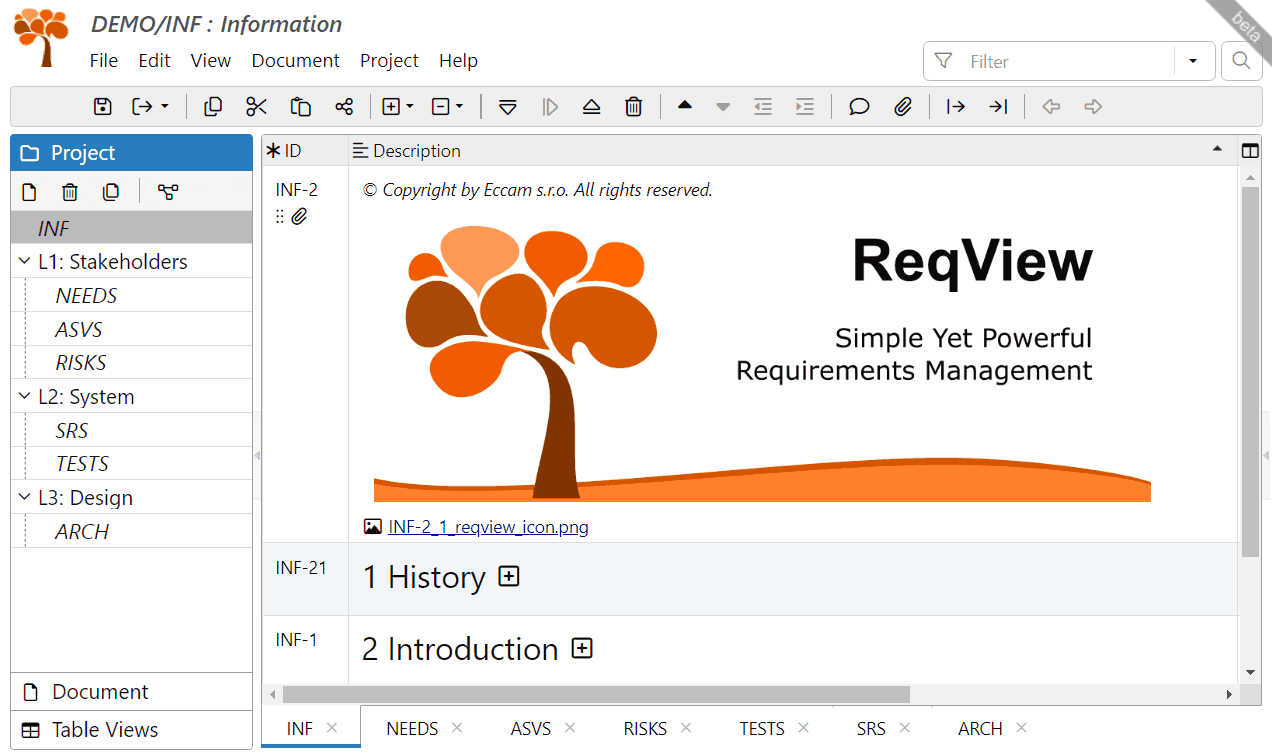Save the project with the floppy disk icon
This screenshot has width=1272, height=754.
point(102,106)
